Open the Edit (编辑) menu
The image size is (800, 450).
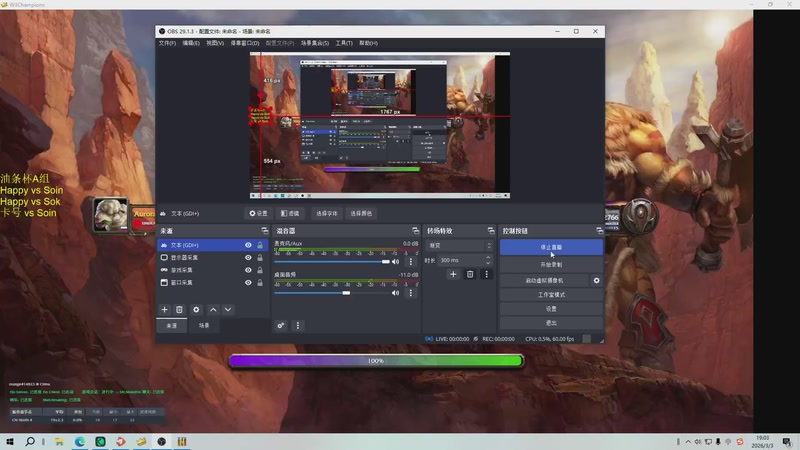(x=191, y=43)
